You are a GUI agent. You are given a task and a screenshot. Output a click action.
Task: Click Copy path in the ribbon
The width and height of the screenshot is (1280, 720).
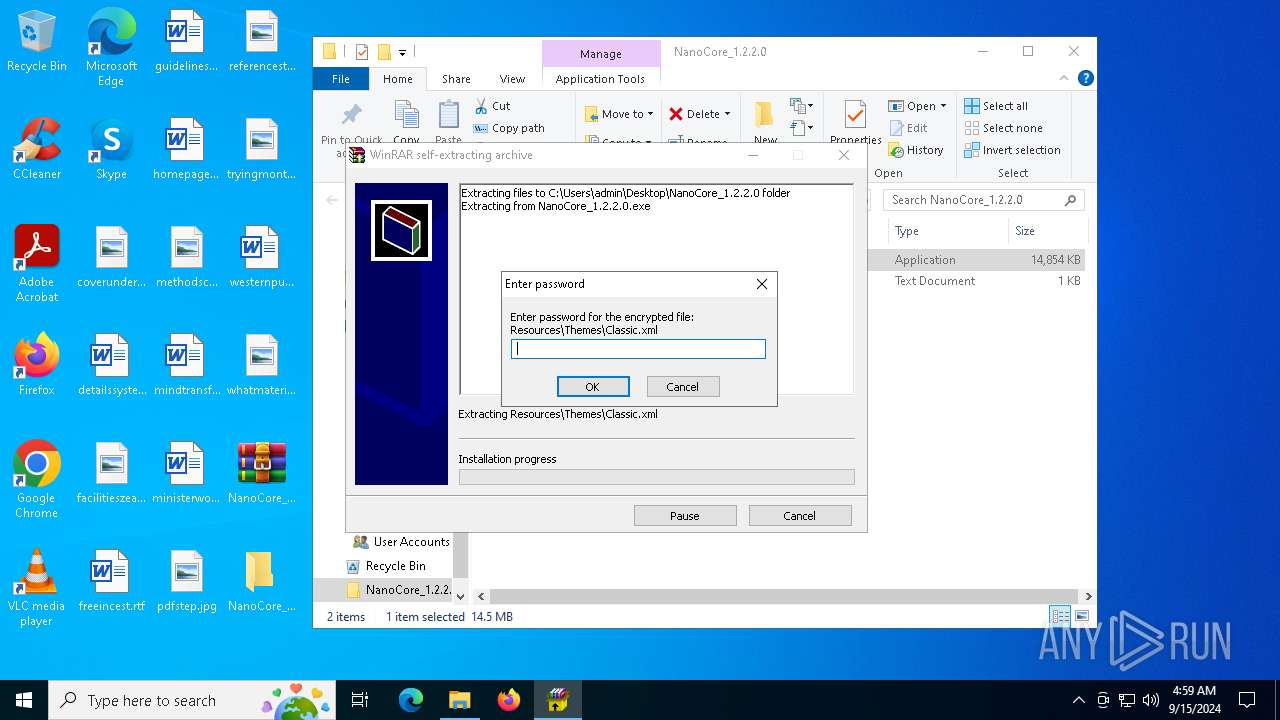pos(509,128)
